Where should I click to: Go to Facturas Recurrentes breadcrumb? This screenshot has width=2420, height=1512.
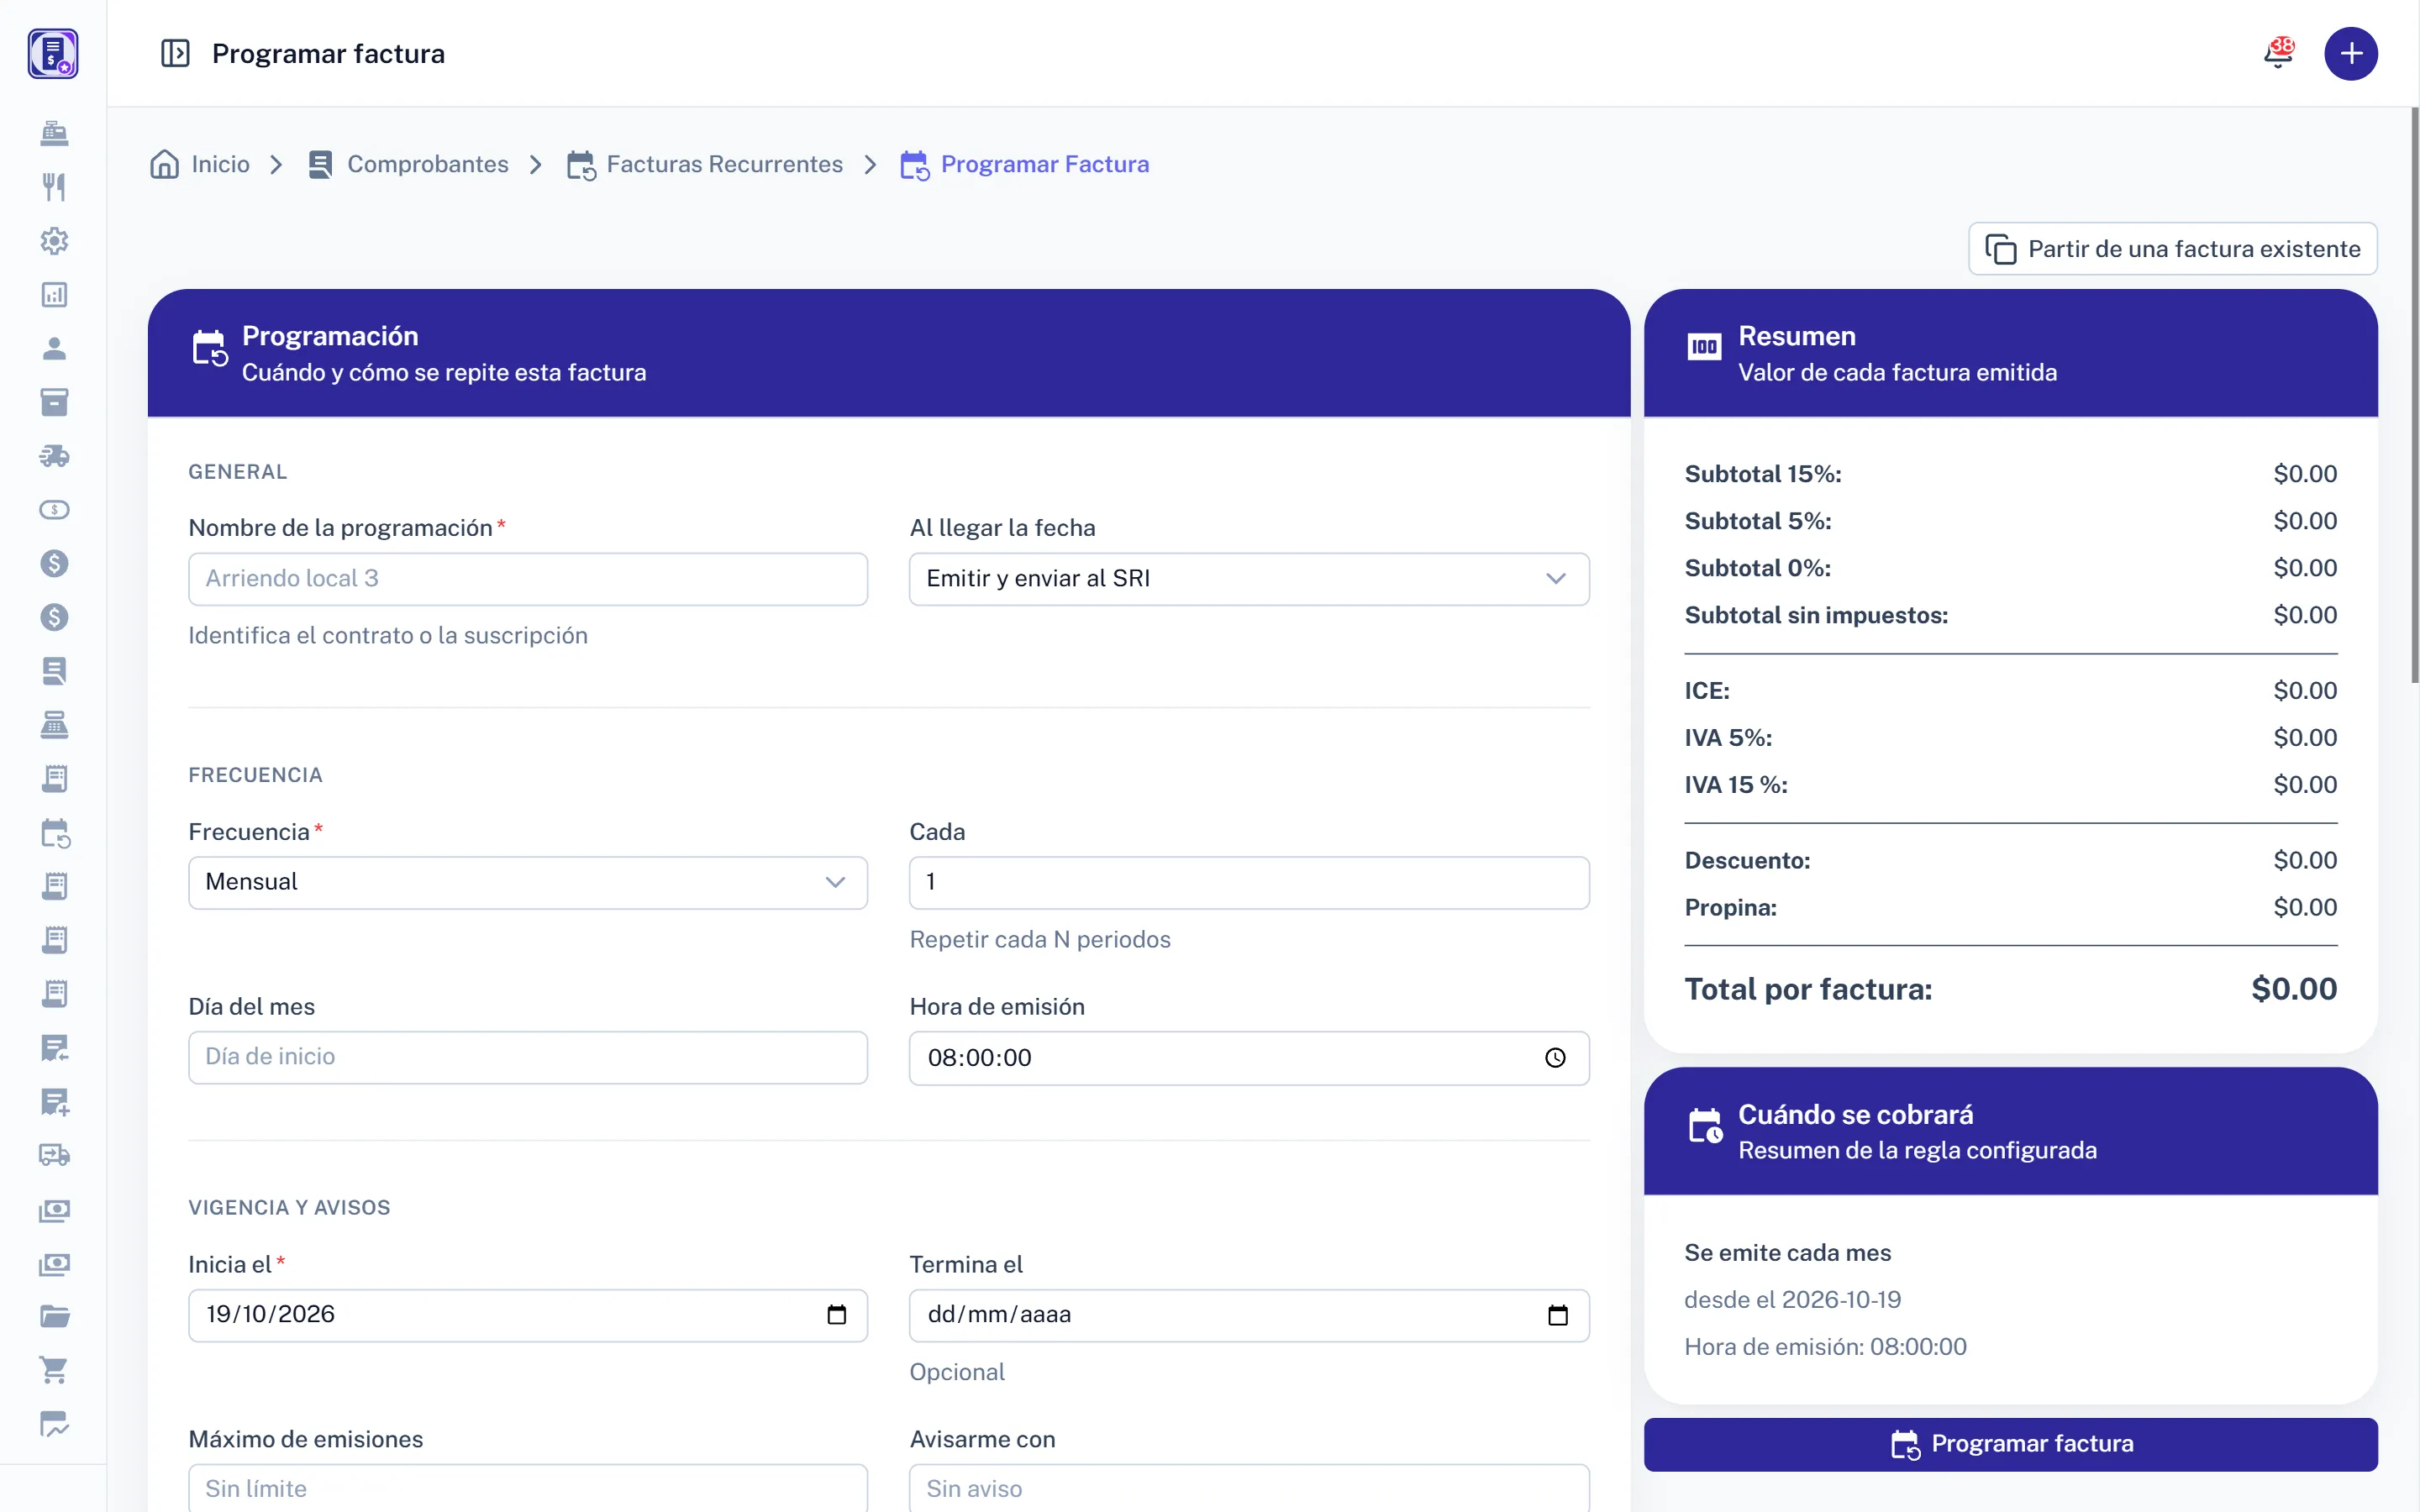(724, 164)
